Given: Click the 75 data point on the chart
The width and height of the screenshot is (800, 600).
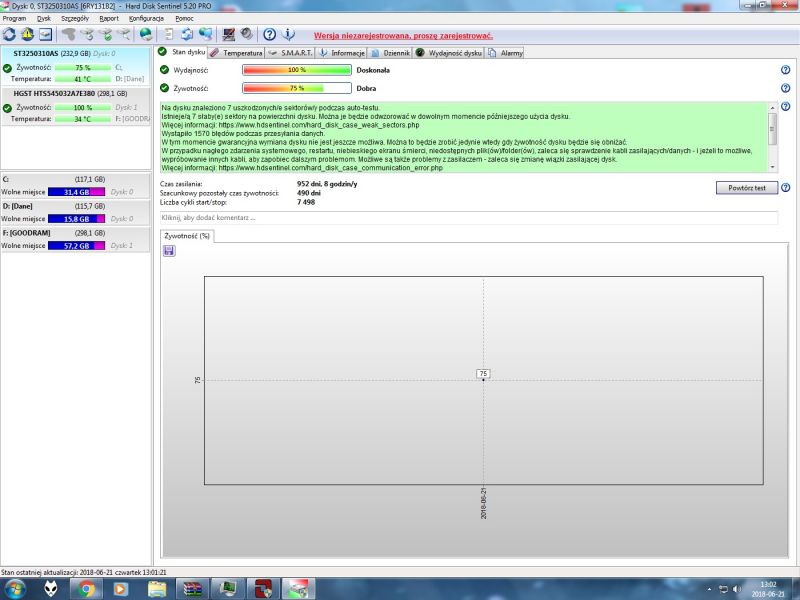Looking at the screenshot, I should [x=483, y=380].
